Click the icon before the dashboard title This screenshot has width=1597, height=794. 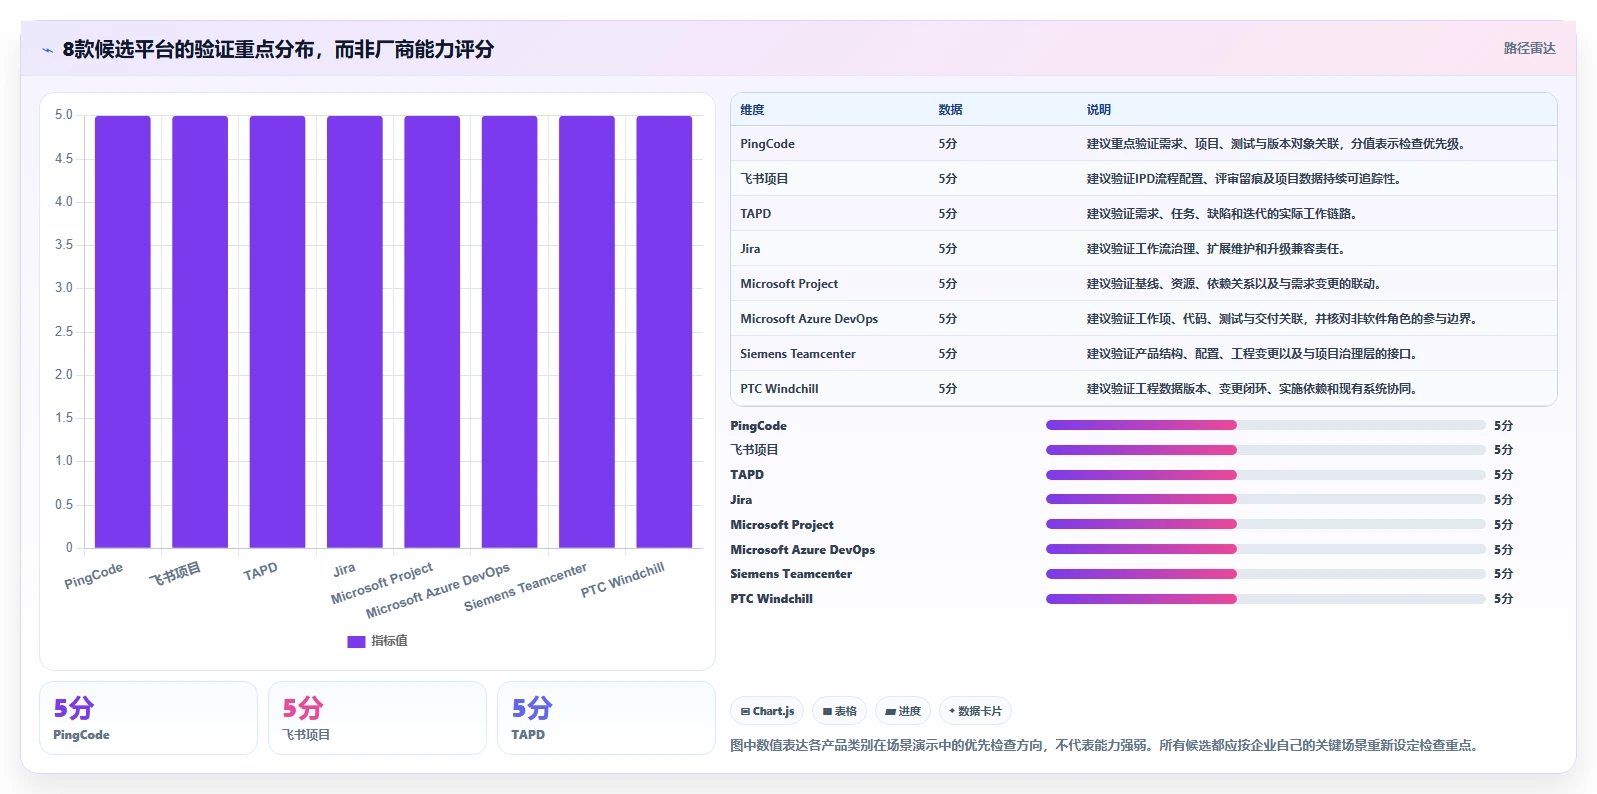pyautogui.click(x=47, y=50)
